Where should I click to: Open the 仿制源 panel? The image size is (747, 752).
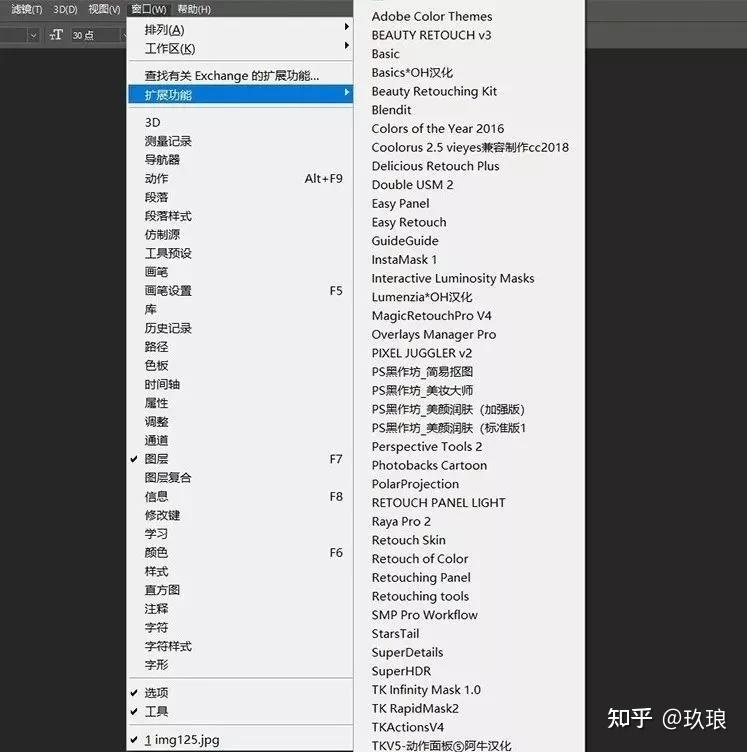(240, 235)
